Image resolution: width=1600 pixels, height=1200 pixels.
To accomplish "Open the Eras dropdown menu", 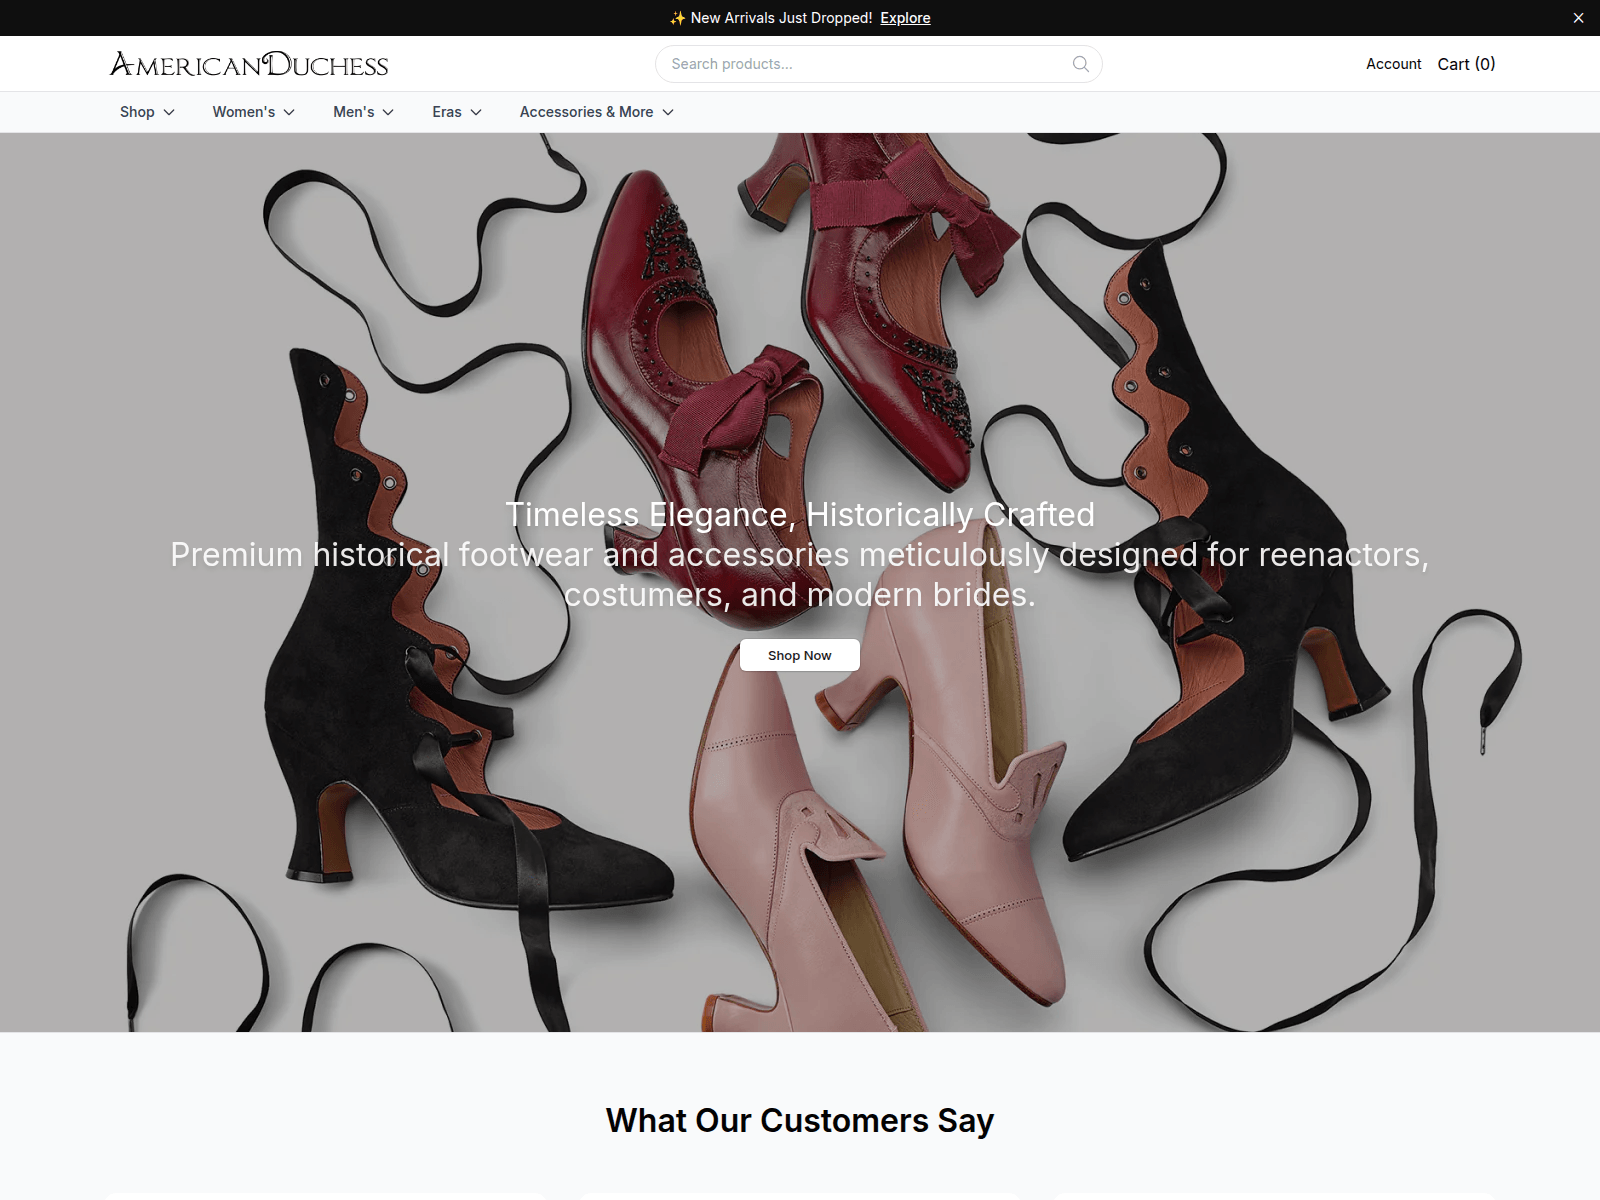I will tap(457, 112).
